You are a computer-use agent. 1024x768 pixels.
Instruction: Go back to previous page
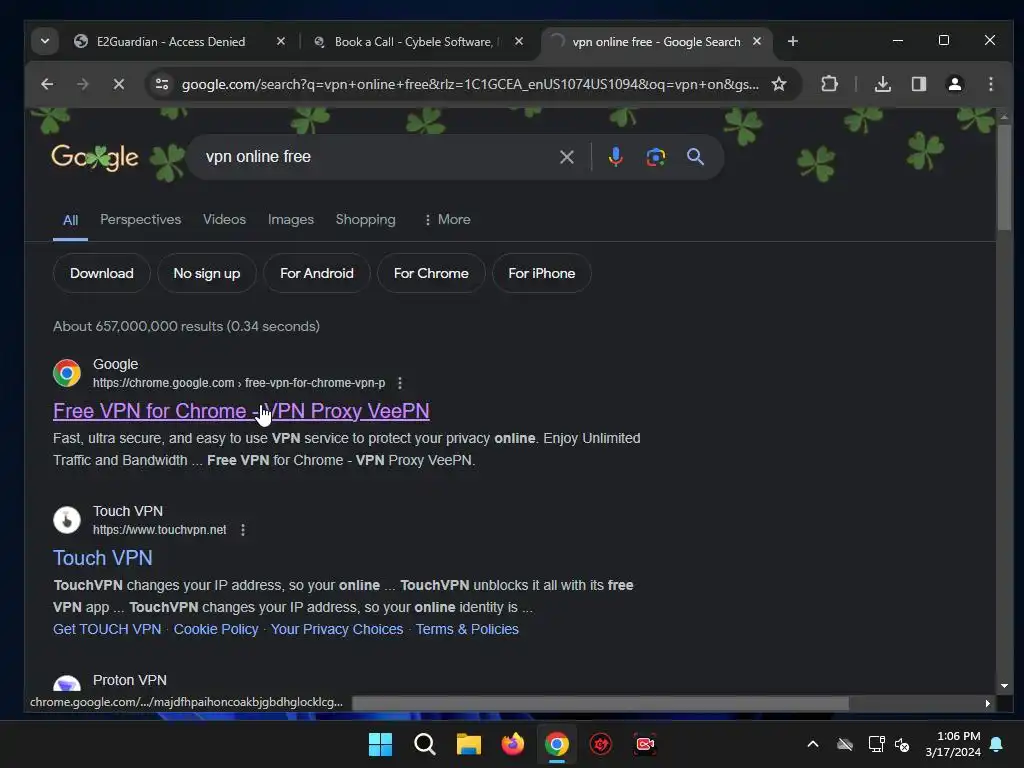47,84
